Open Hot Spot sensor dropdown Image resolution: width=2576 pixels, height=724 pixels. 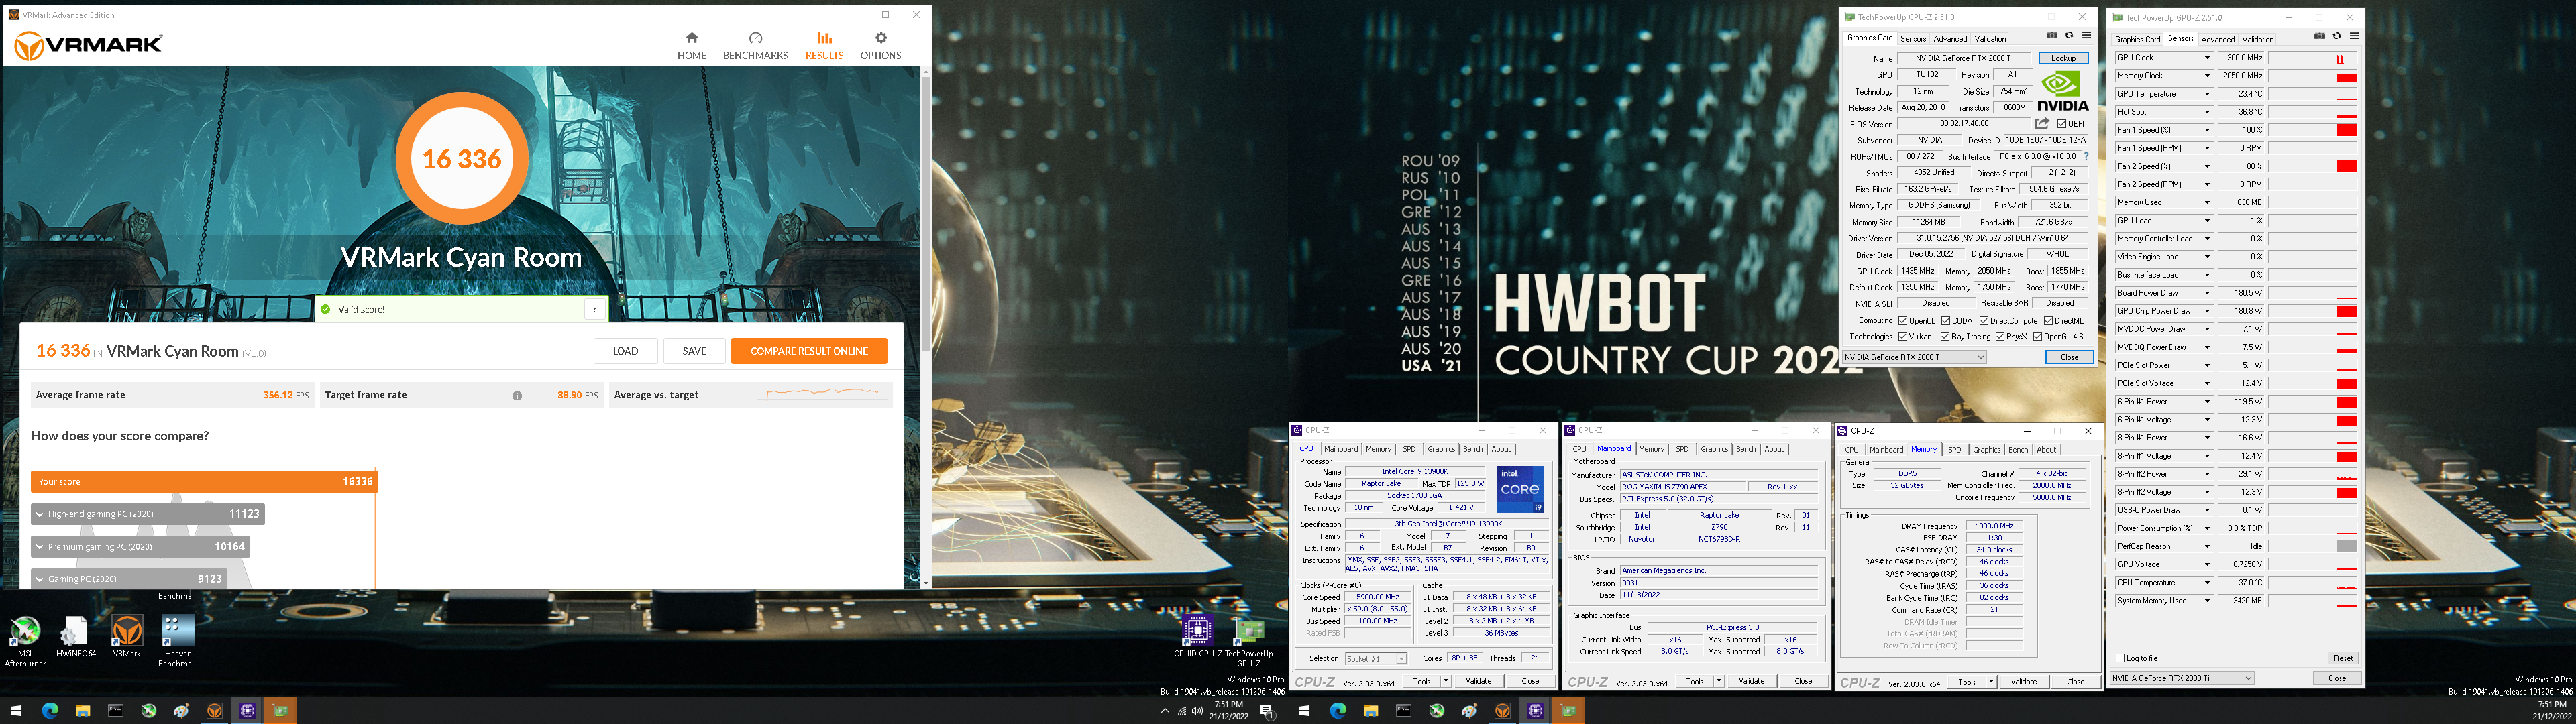coord(2207,112)
